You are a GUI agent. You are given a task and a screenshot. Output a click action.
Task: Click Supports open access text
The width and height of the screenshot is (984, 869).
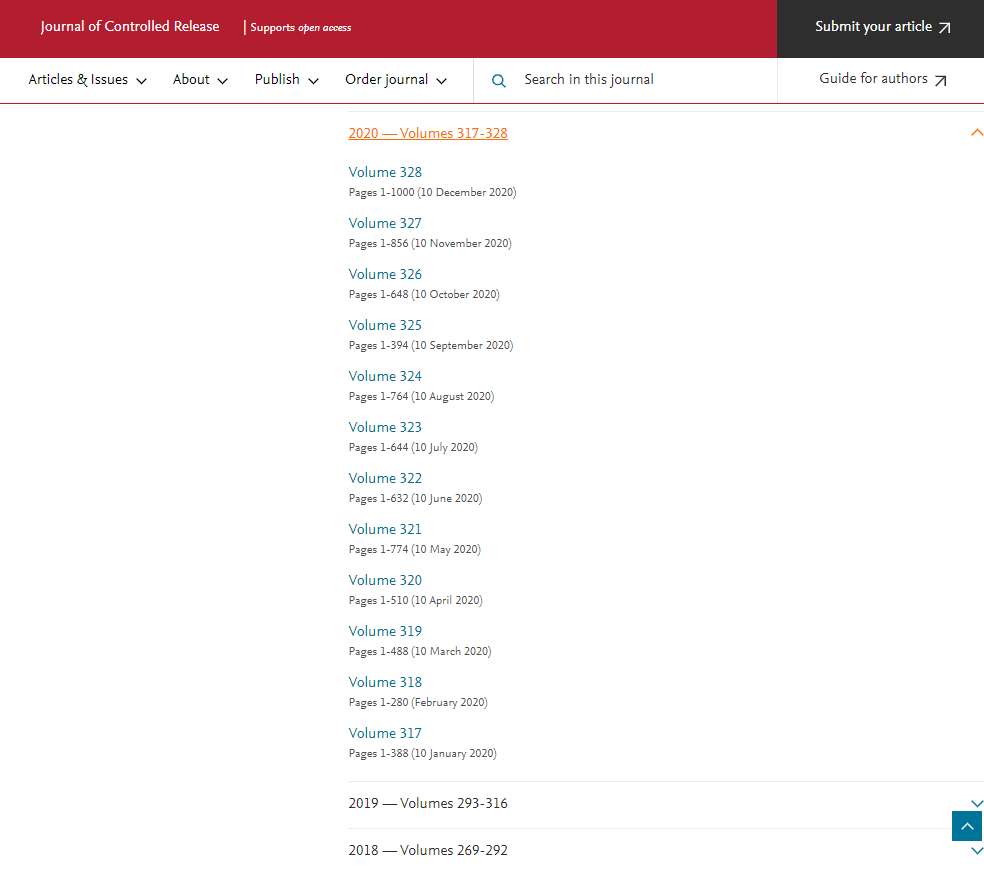(x=301, y=28)
